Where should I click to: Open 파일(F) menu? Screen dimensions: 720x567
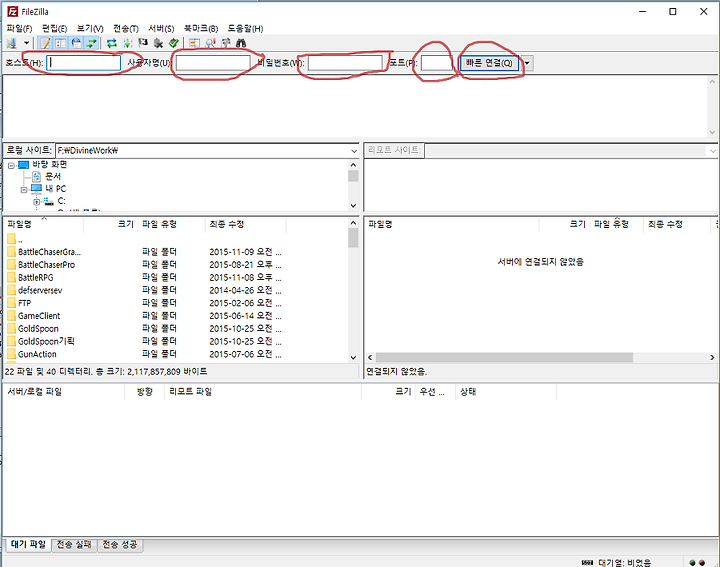[x=19, y=28]
